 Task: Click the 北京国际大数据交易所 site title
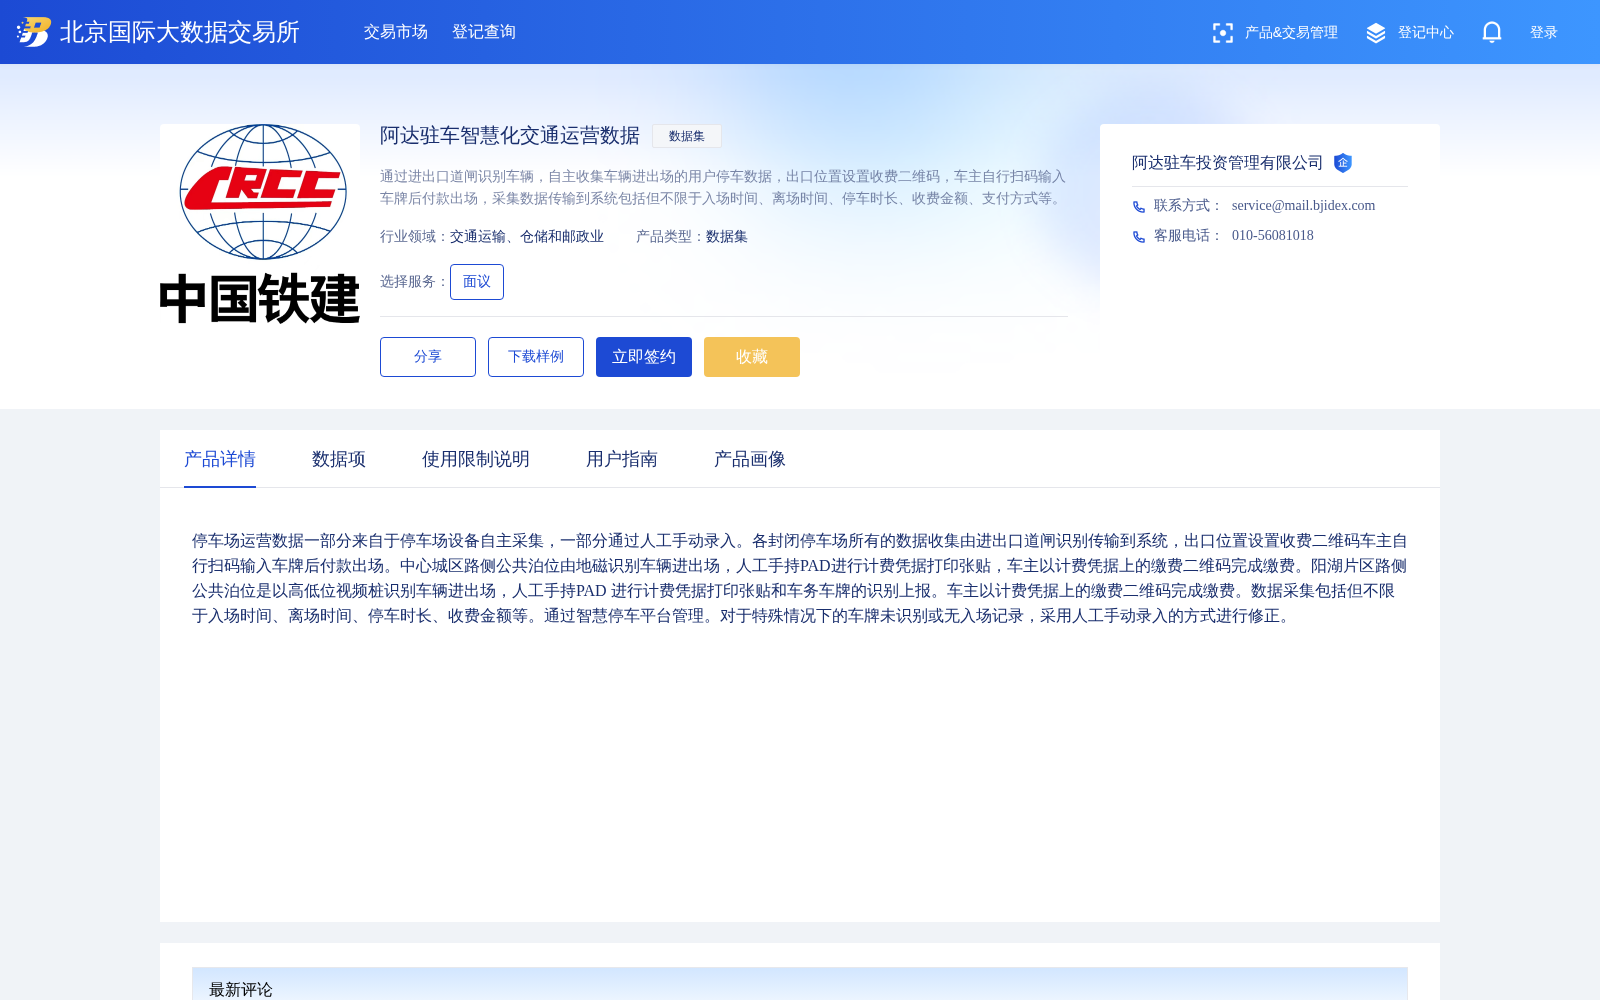click(180, 32)
